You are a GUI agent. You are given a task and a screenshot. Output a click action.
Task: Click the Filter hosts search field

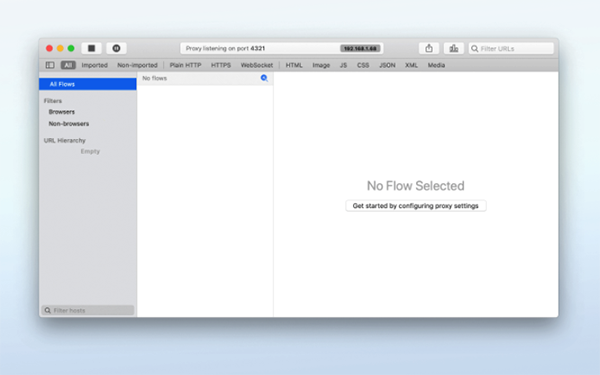pyautogui.click(x=88, y=310)
